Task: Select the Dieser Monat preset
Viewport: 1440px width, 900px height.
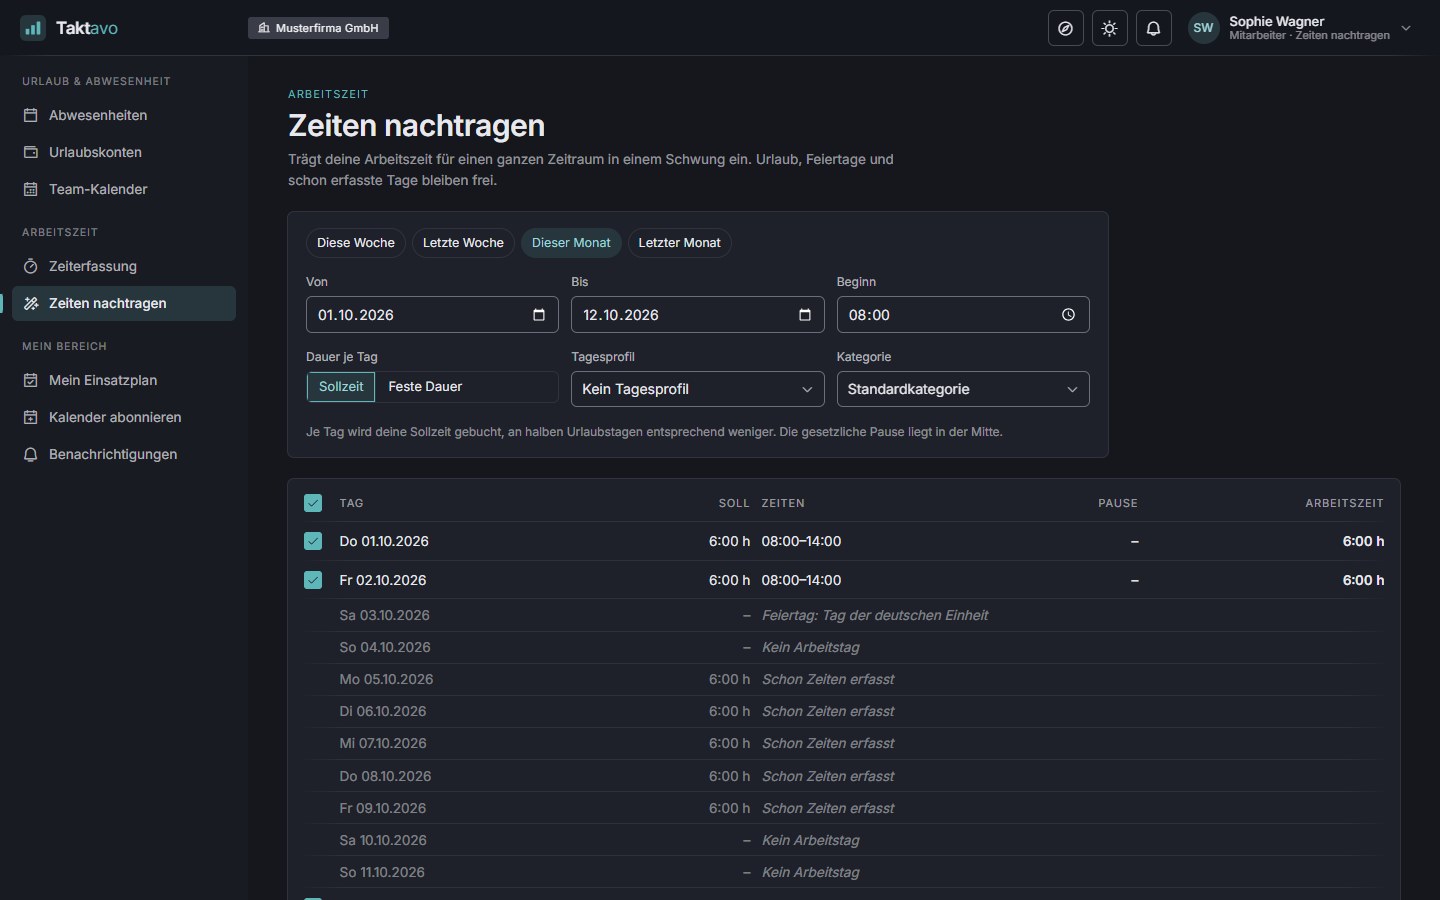Action: coord(571,243)
